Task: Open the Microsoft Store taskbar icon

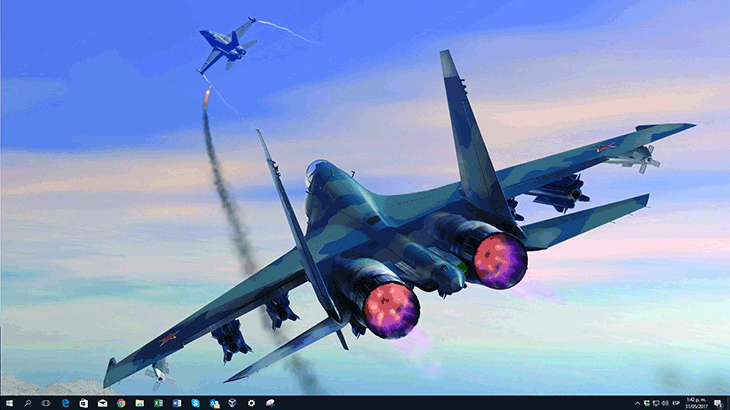Action: pos(84,403)
